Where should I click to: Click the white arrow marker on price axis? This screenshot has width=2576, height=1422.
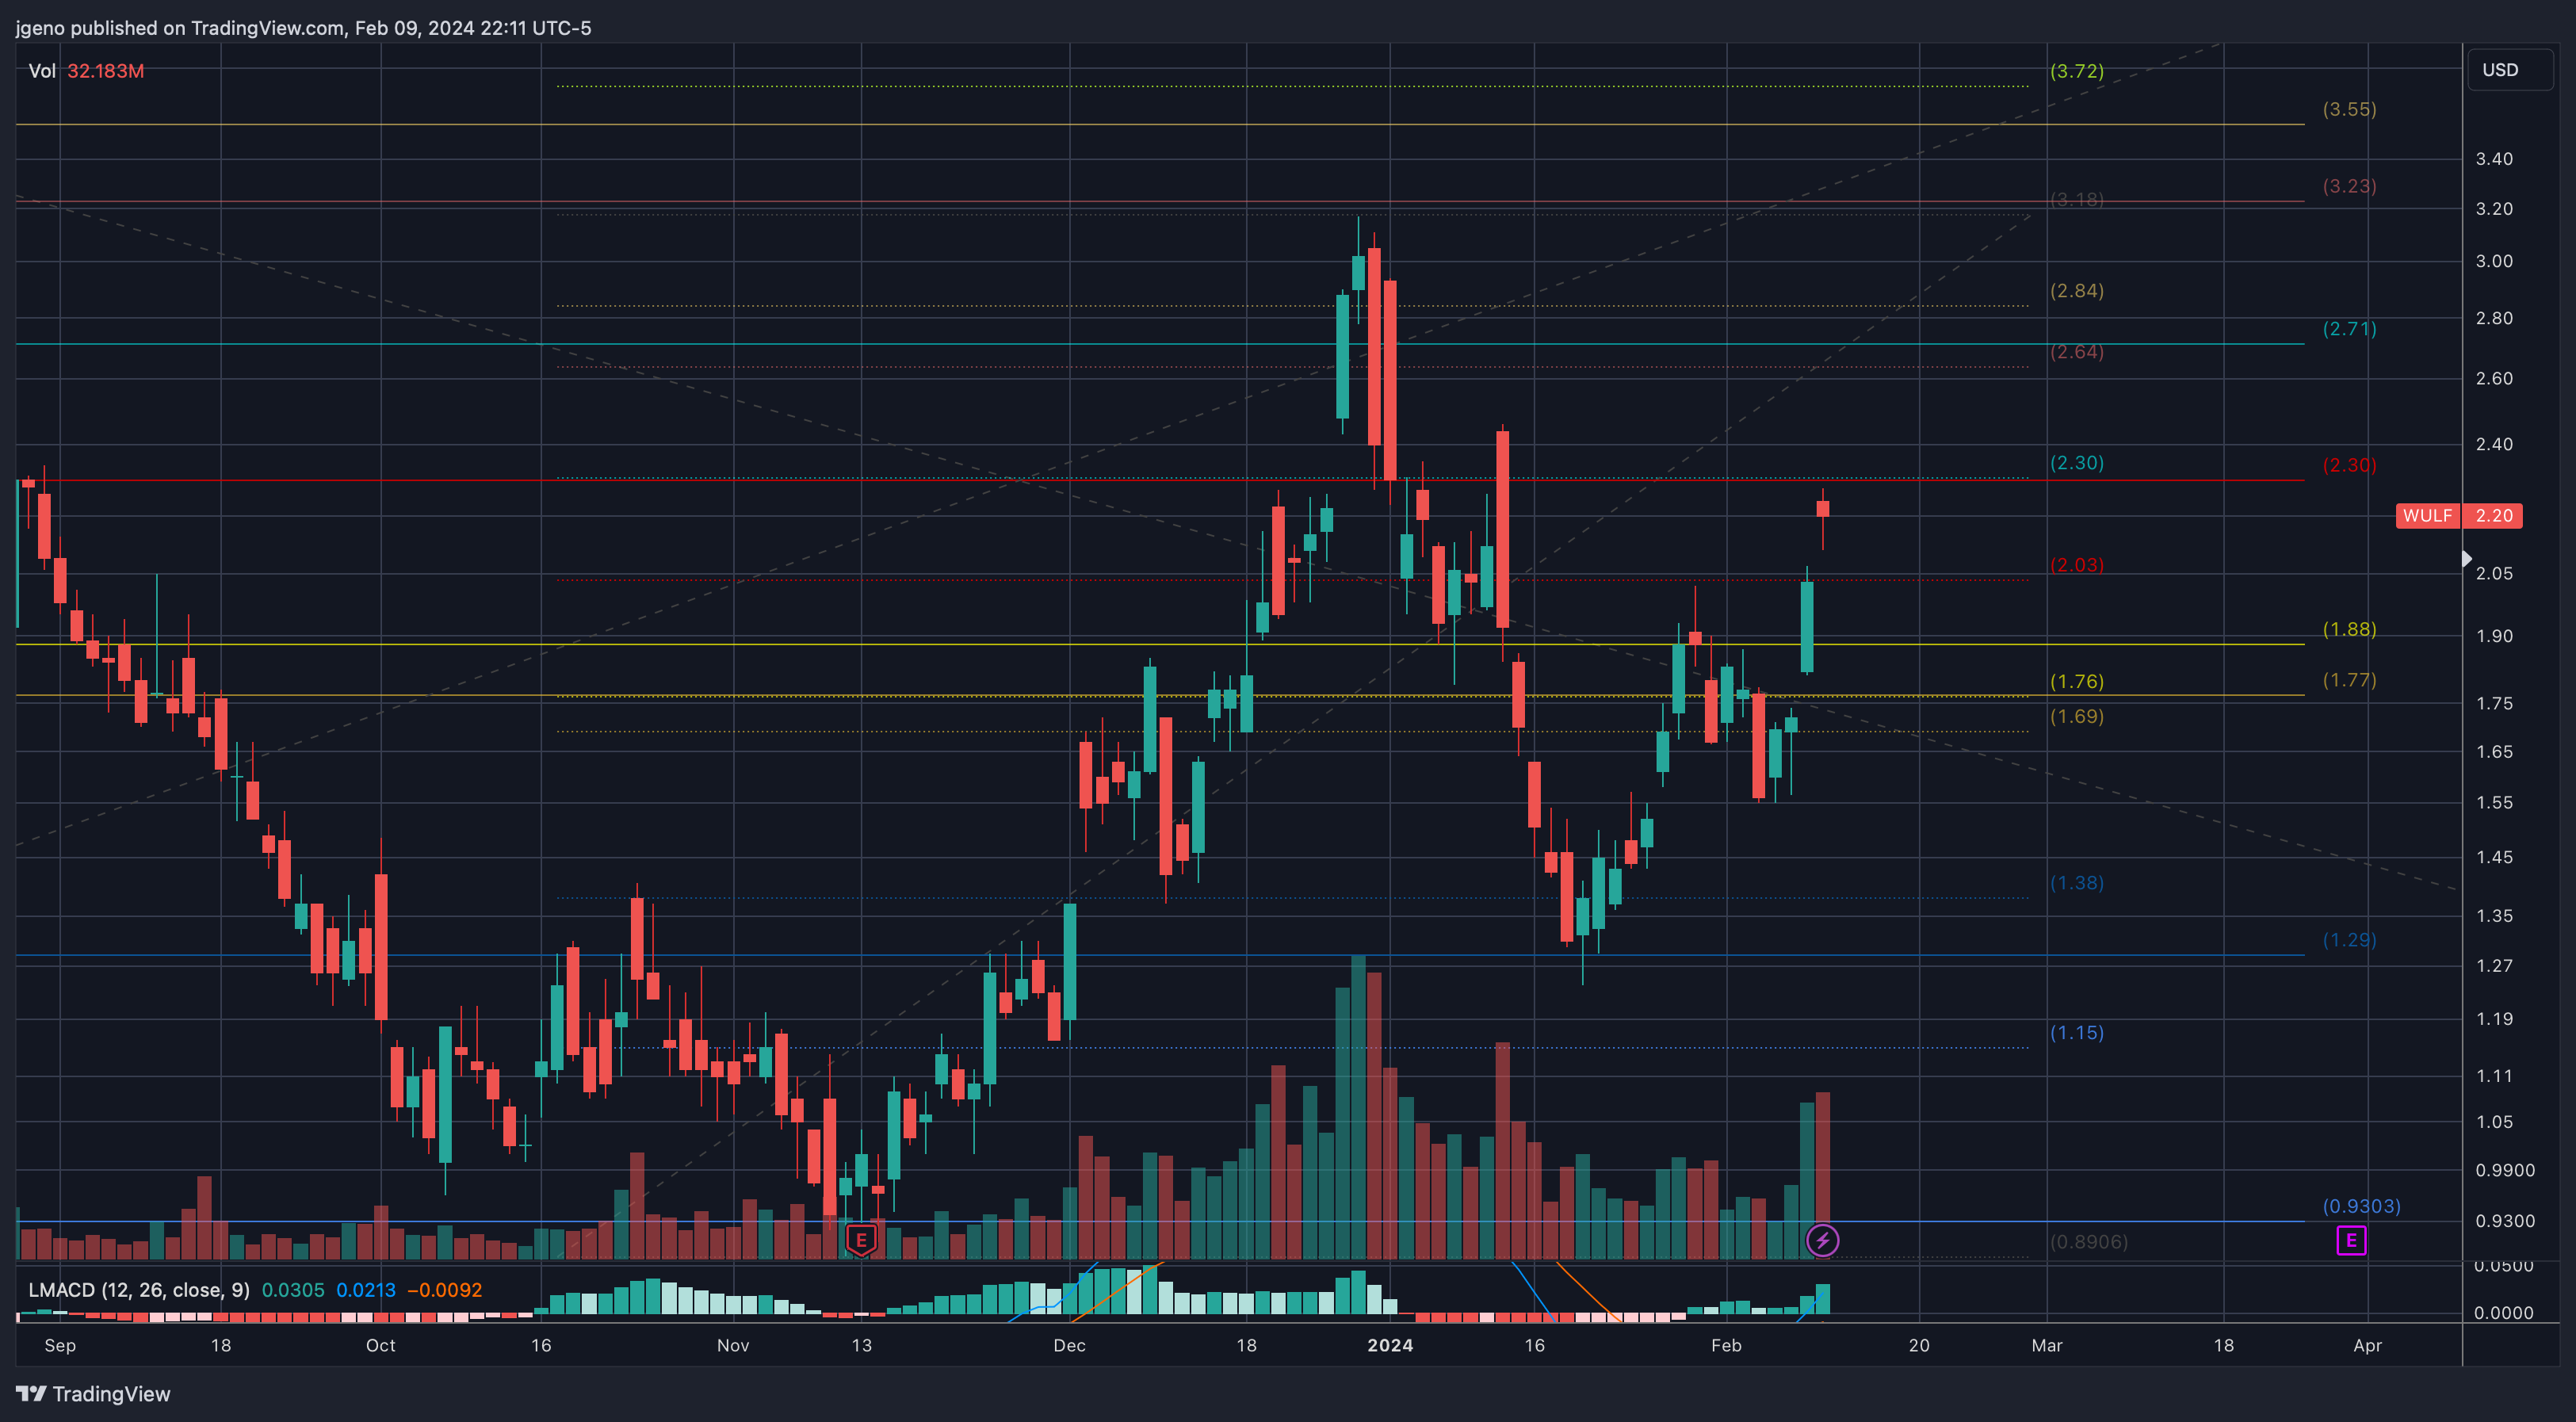[x=2467, y=559]
